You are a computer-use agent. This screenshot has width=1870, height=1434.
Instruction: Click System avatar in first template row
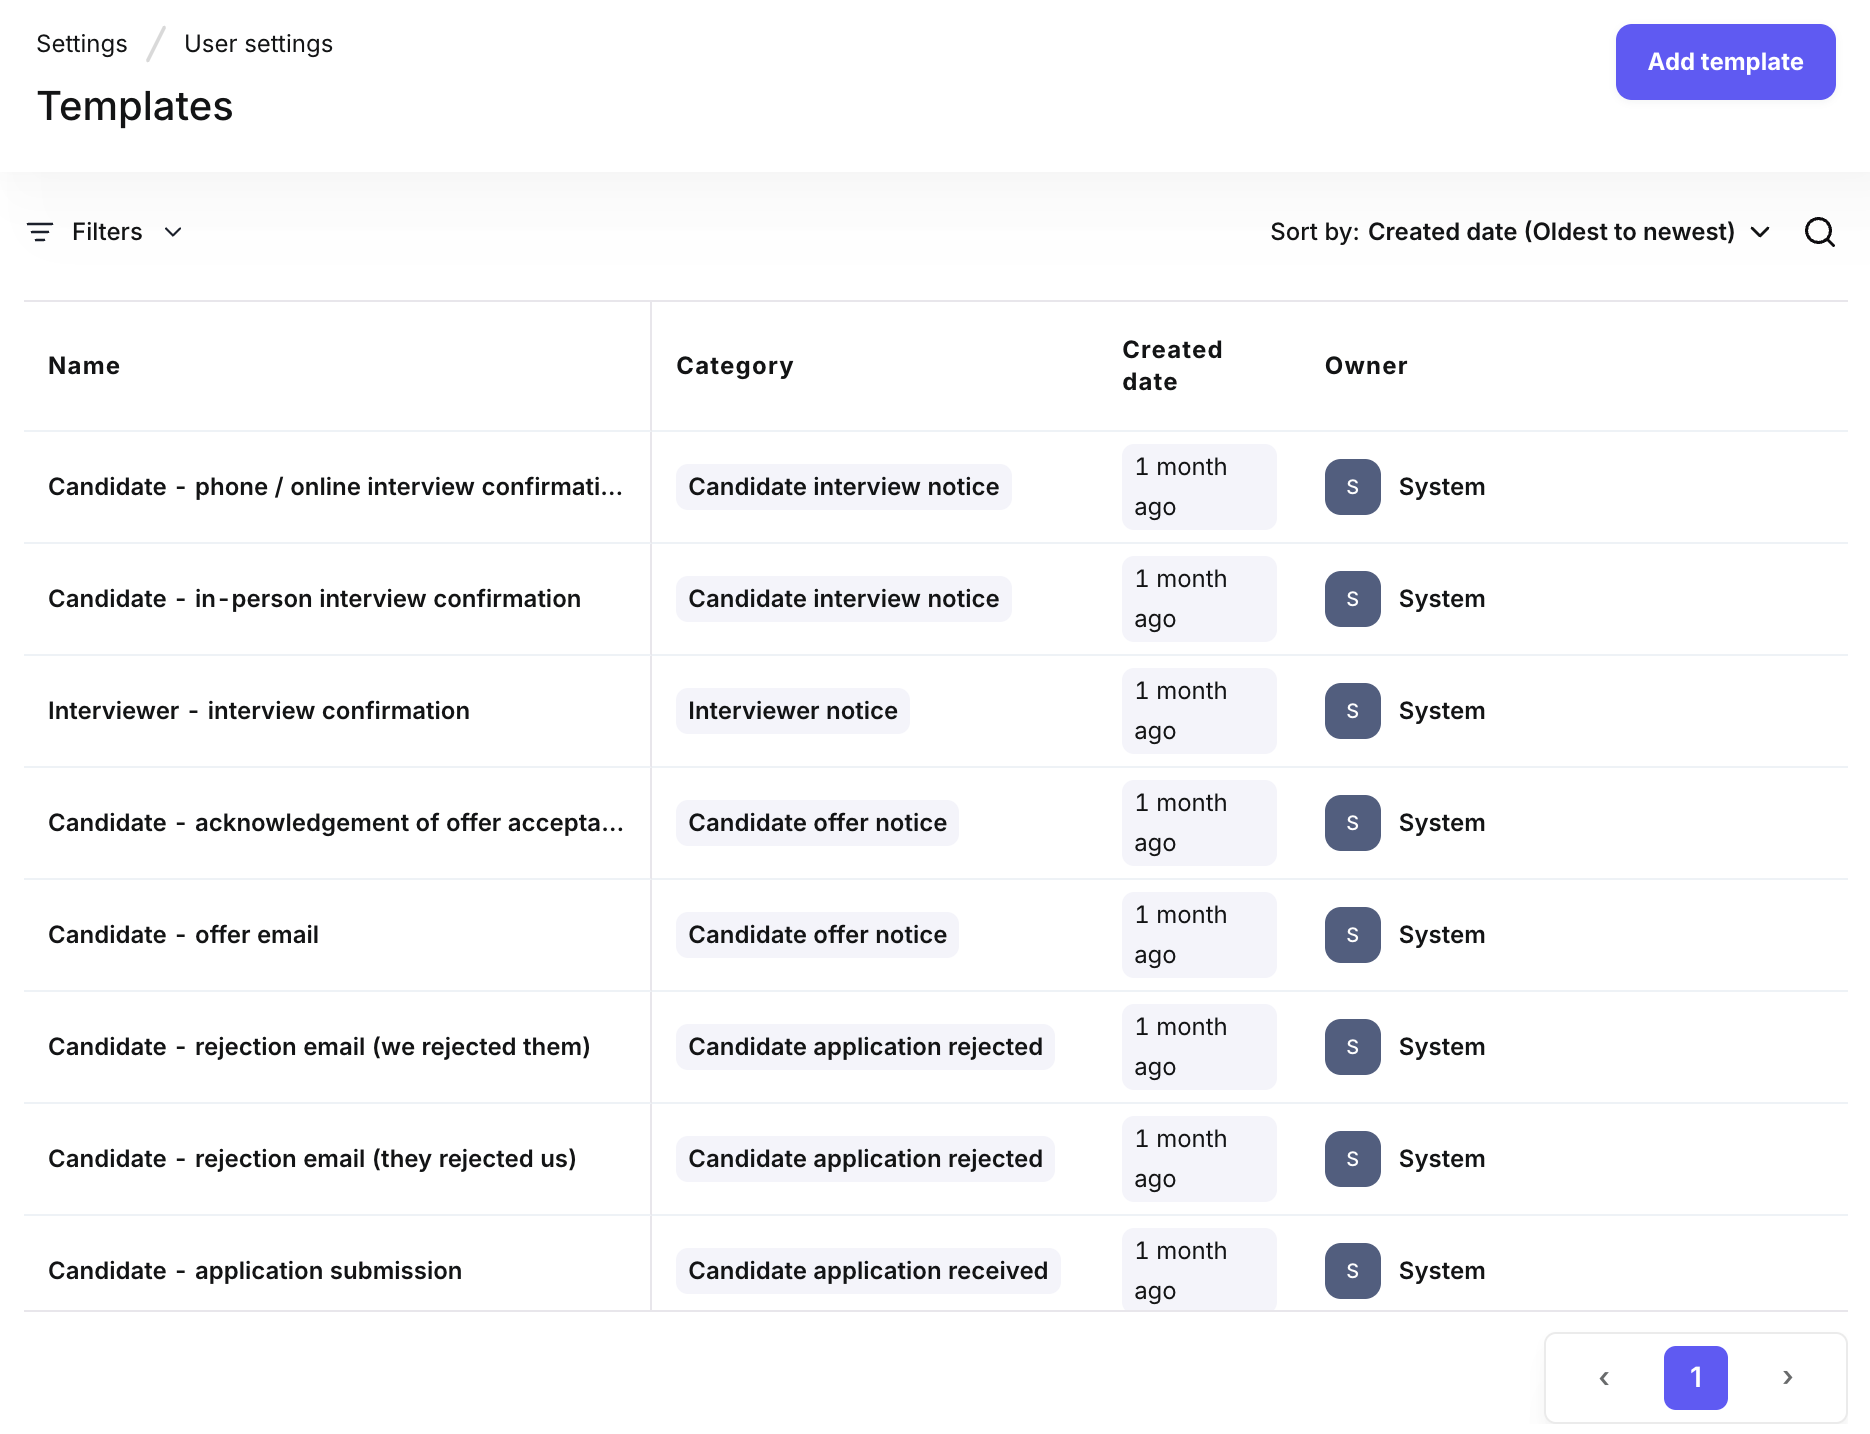[x=1352, y=487]
